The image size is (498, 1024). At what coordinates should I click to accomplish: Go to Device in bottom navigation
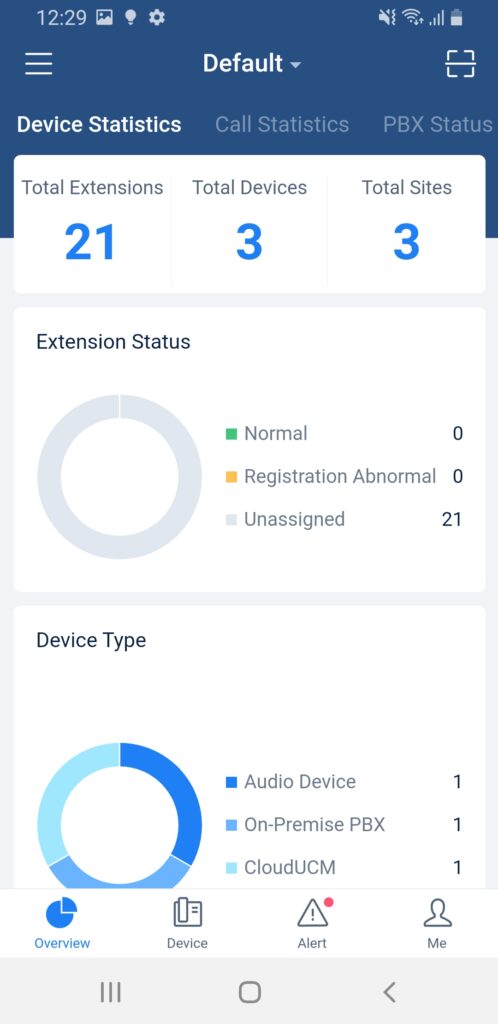click(187, 923)
